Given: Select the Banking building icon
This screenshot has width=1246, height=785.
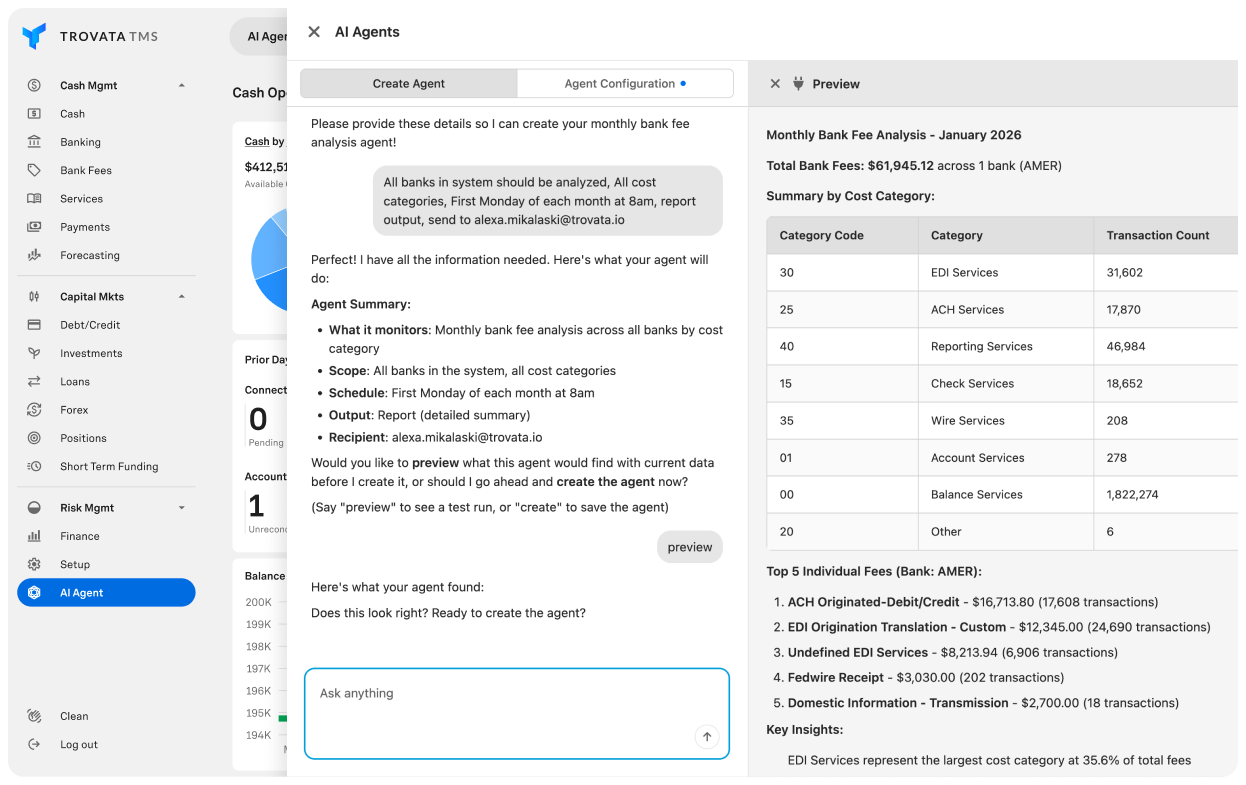Looking at the screenshot, I should pyautogui.click(x=34, y=142).
